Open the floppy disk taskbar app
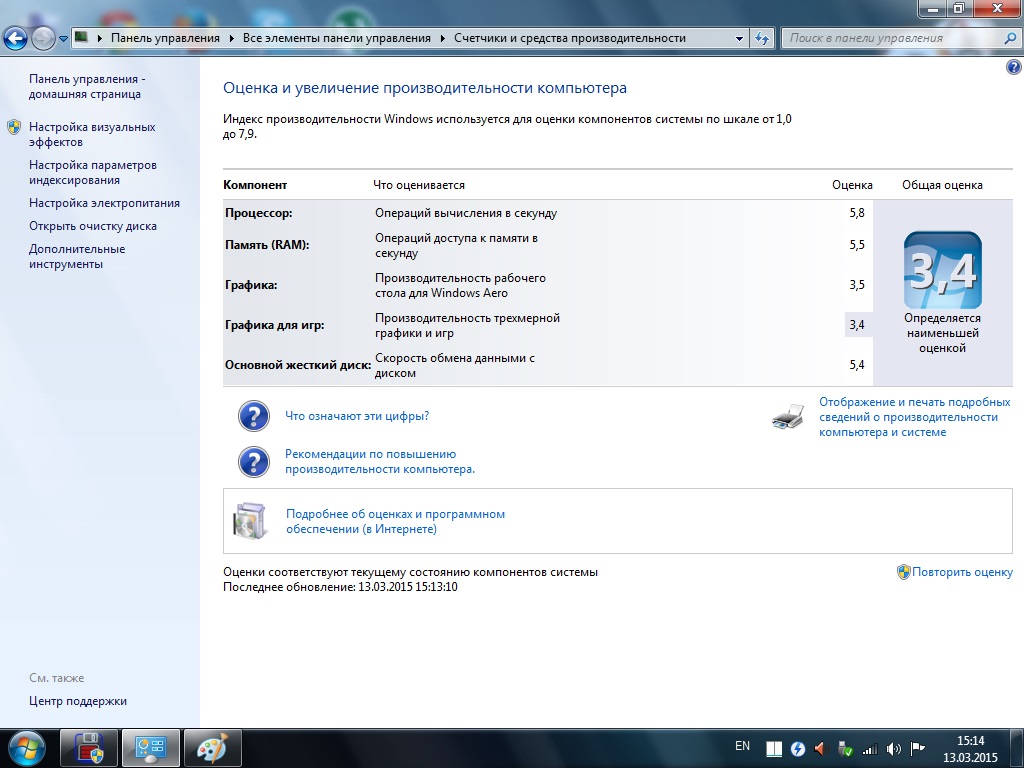 [89, 748]
